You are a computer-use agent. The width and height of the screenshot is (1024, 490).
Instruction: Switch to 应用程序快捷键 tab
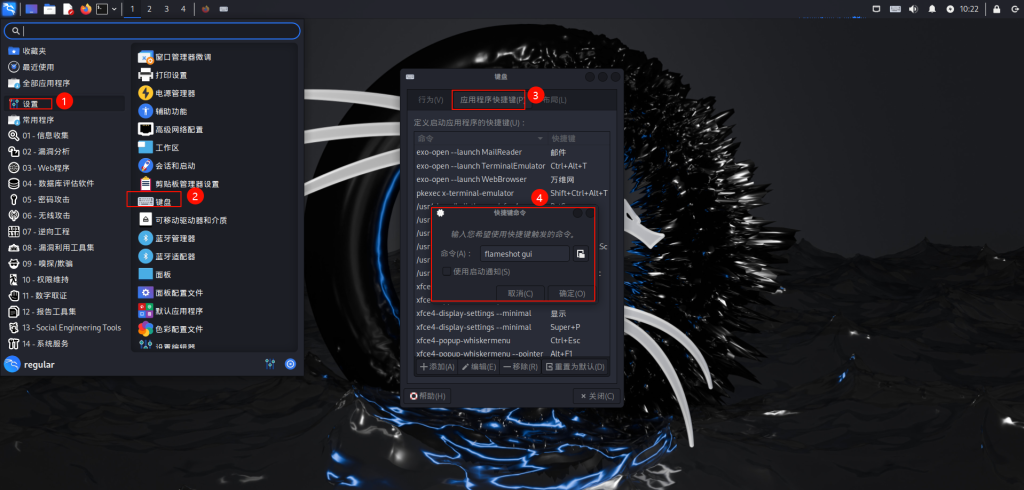coord(490,100)
